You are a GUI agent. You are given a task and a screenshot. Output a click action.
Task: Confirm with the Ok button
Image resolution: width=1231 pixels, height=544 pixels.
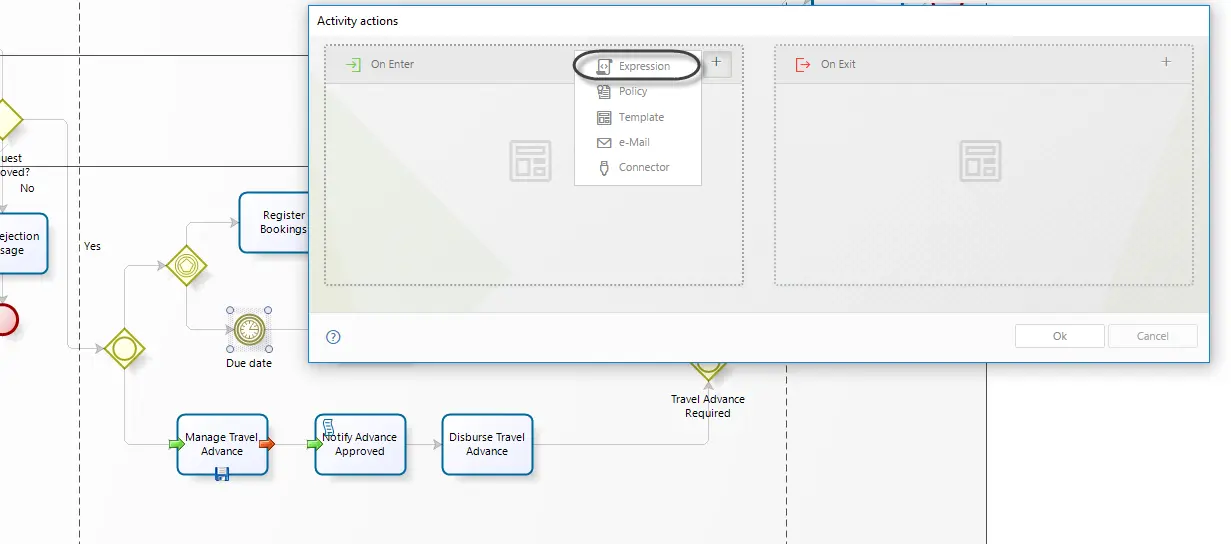click(x=1060, y=336)
